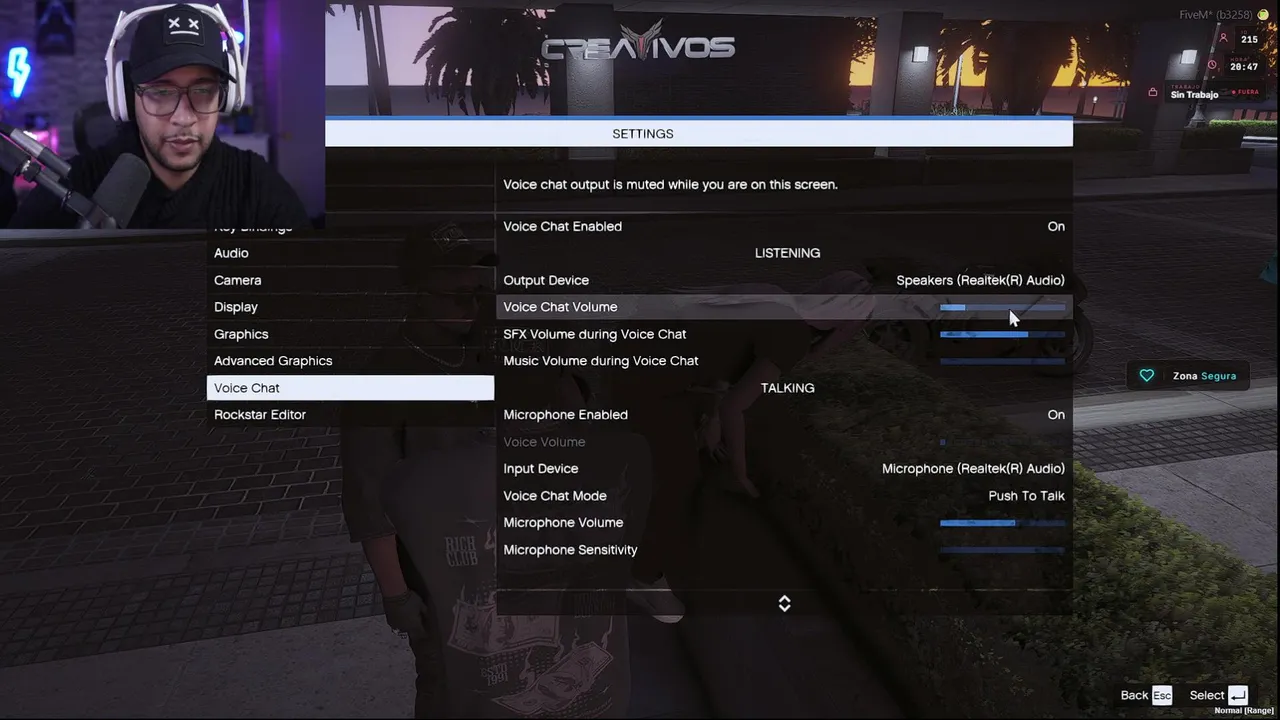Open the Audio settings category
The height and width of the screenshot is (720, 1280).
point(350,253)
